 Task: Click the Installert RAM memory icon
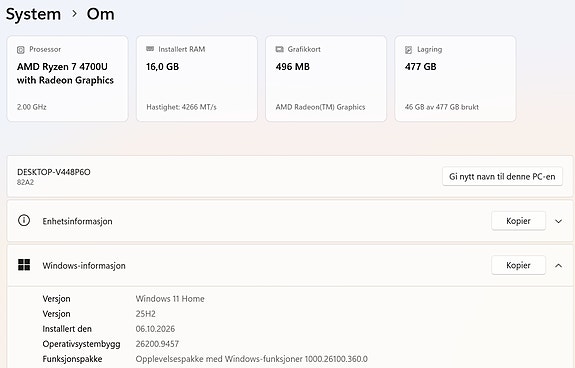150,49
